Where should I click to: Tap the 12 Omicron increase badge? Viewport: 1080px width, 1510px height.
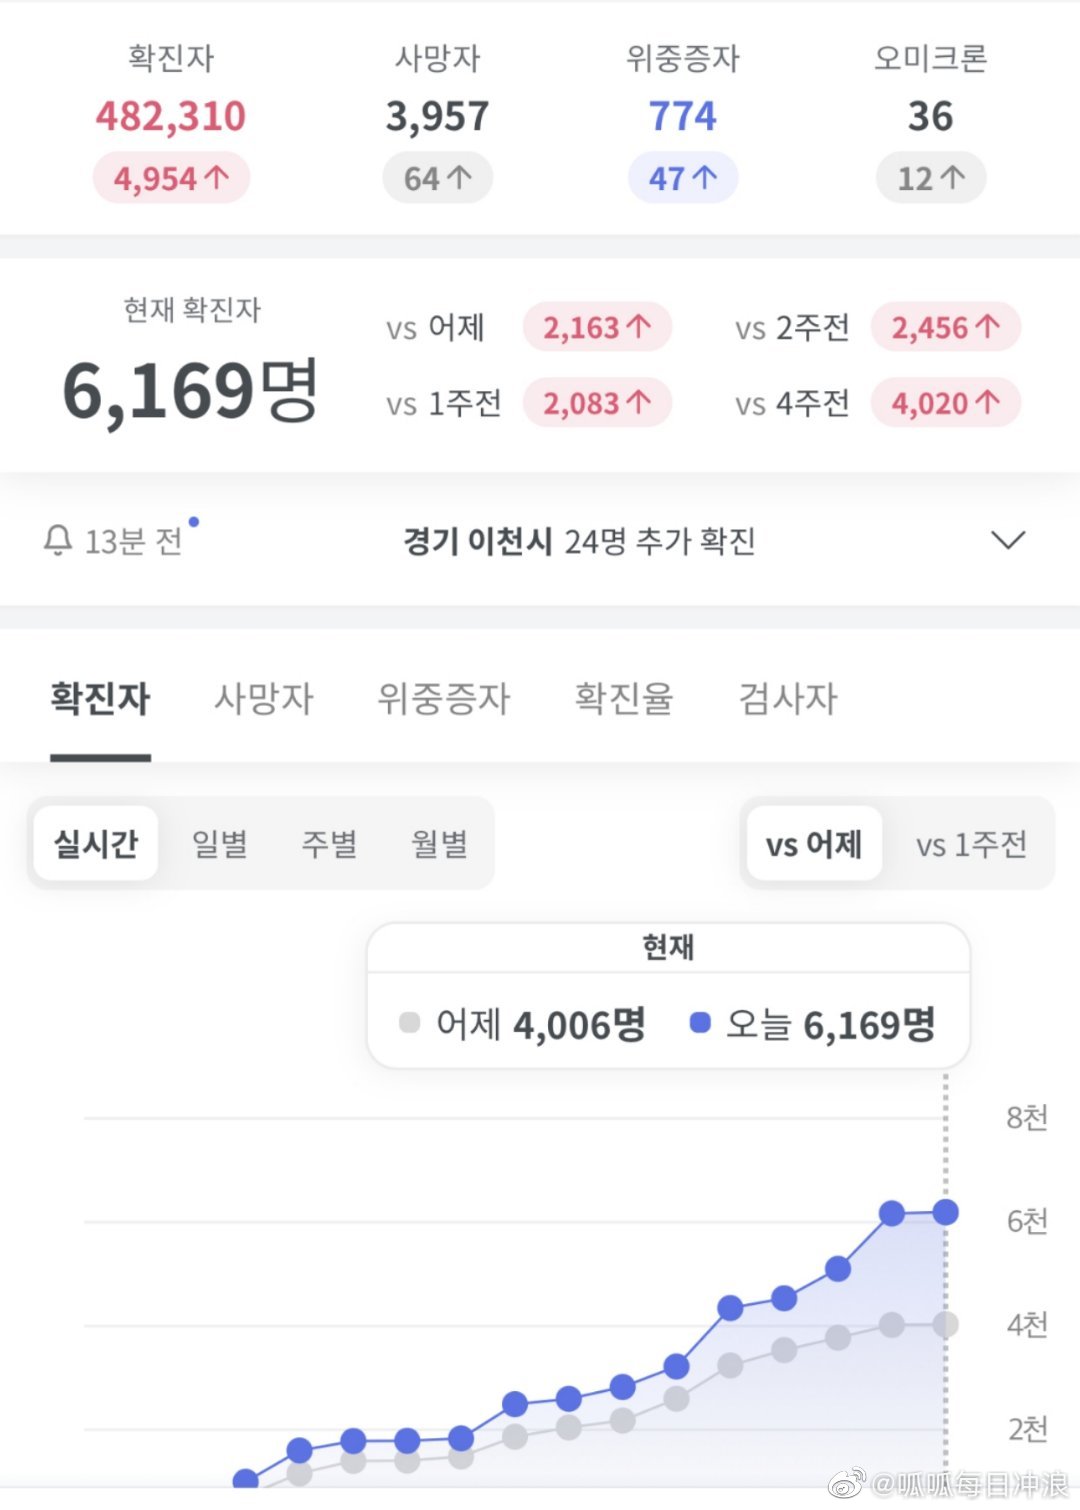click(931, 179)
